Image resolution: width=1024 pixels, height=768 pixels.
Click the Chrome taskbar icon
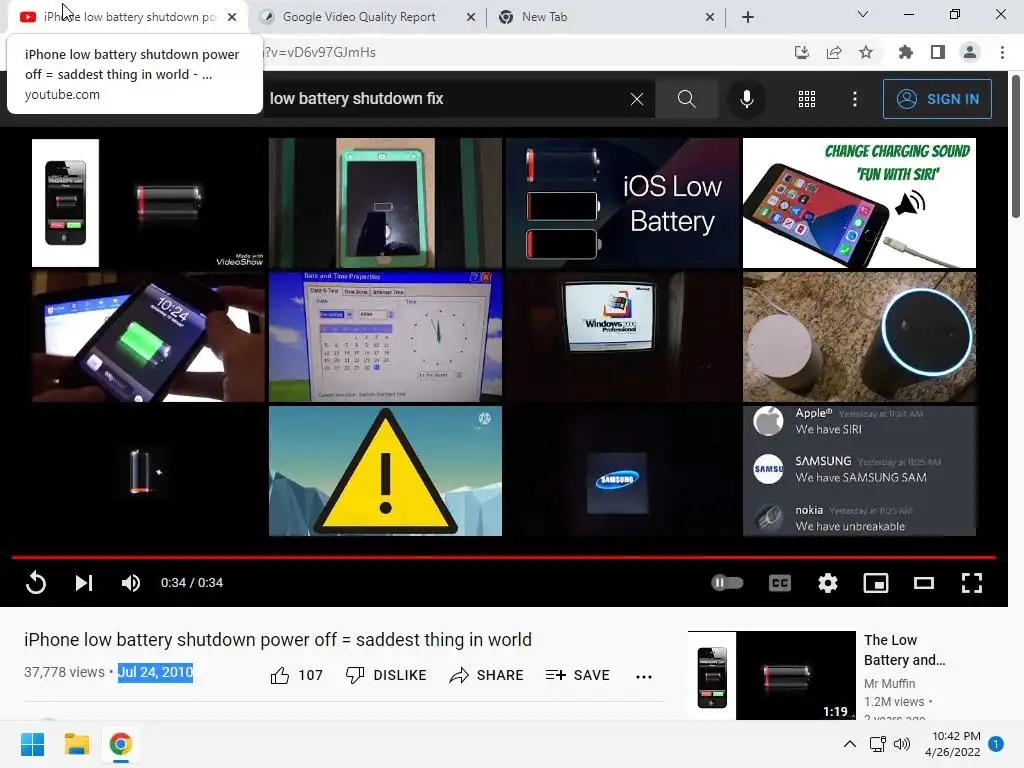(120, 744)
